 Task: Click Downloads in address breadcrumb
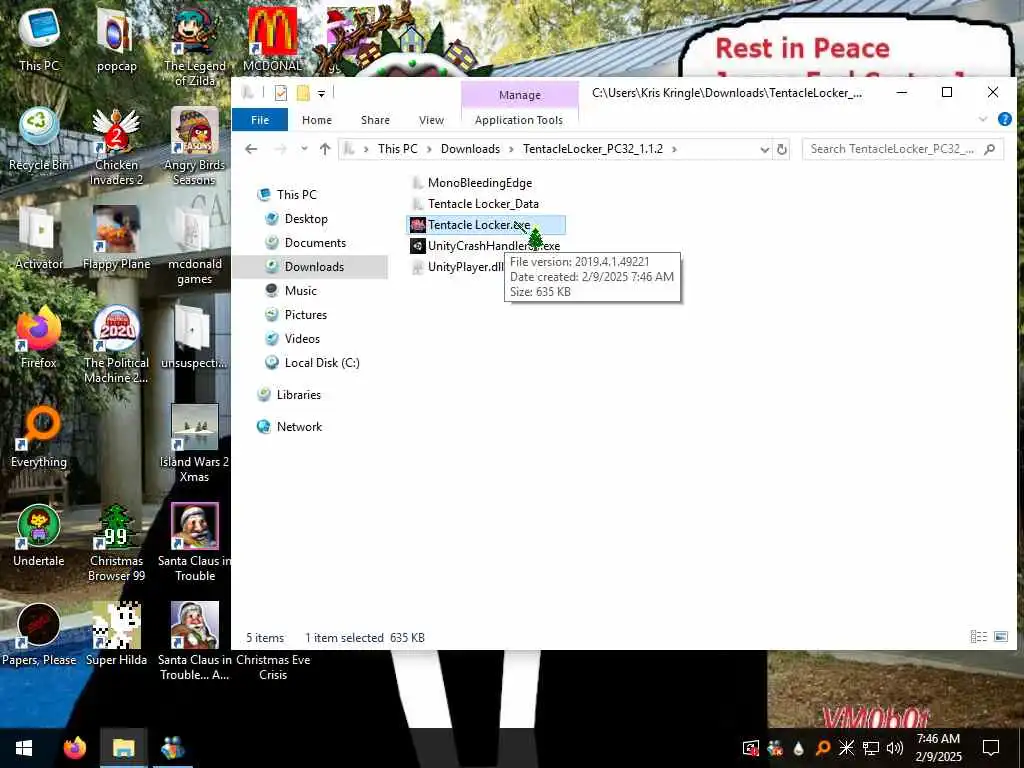[470, 149]
